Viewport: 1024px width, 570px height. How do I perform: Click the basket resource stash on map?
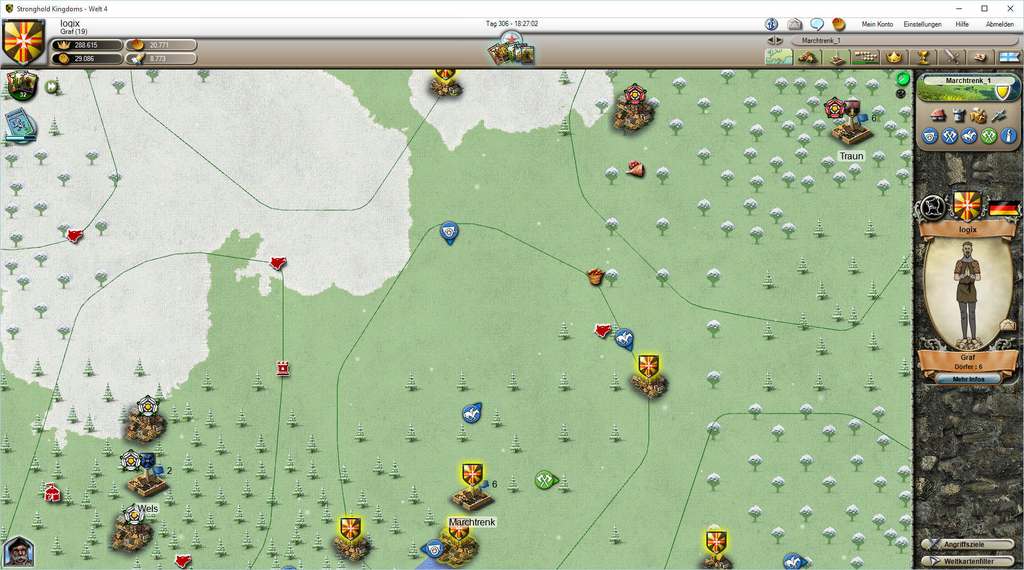click(595, 276)
